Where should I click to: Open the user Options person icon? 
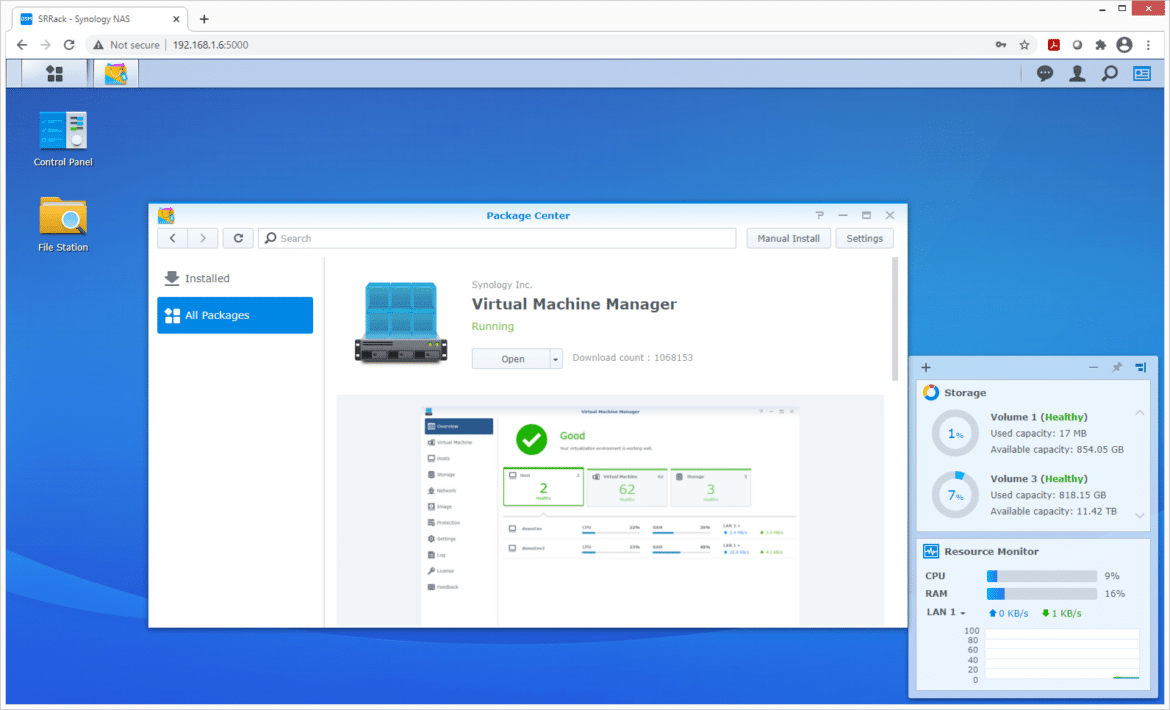pyautogui.click(x=1077, y=73)
